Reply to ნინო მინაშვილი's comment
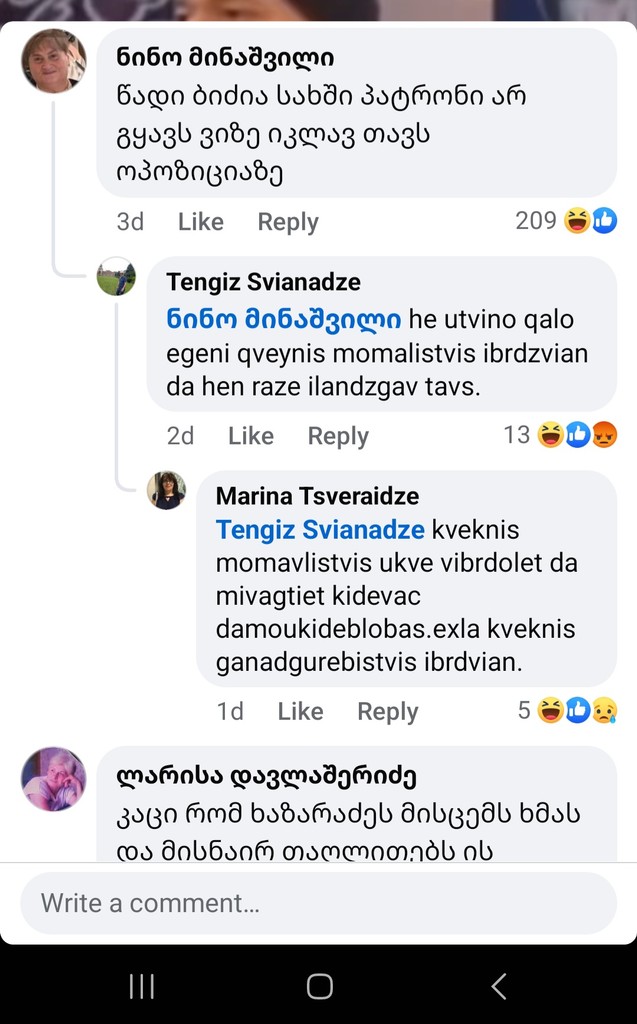 click(x=288, y=222)
